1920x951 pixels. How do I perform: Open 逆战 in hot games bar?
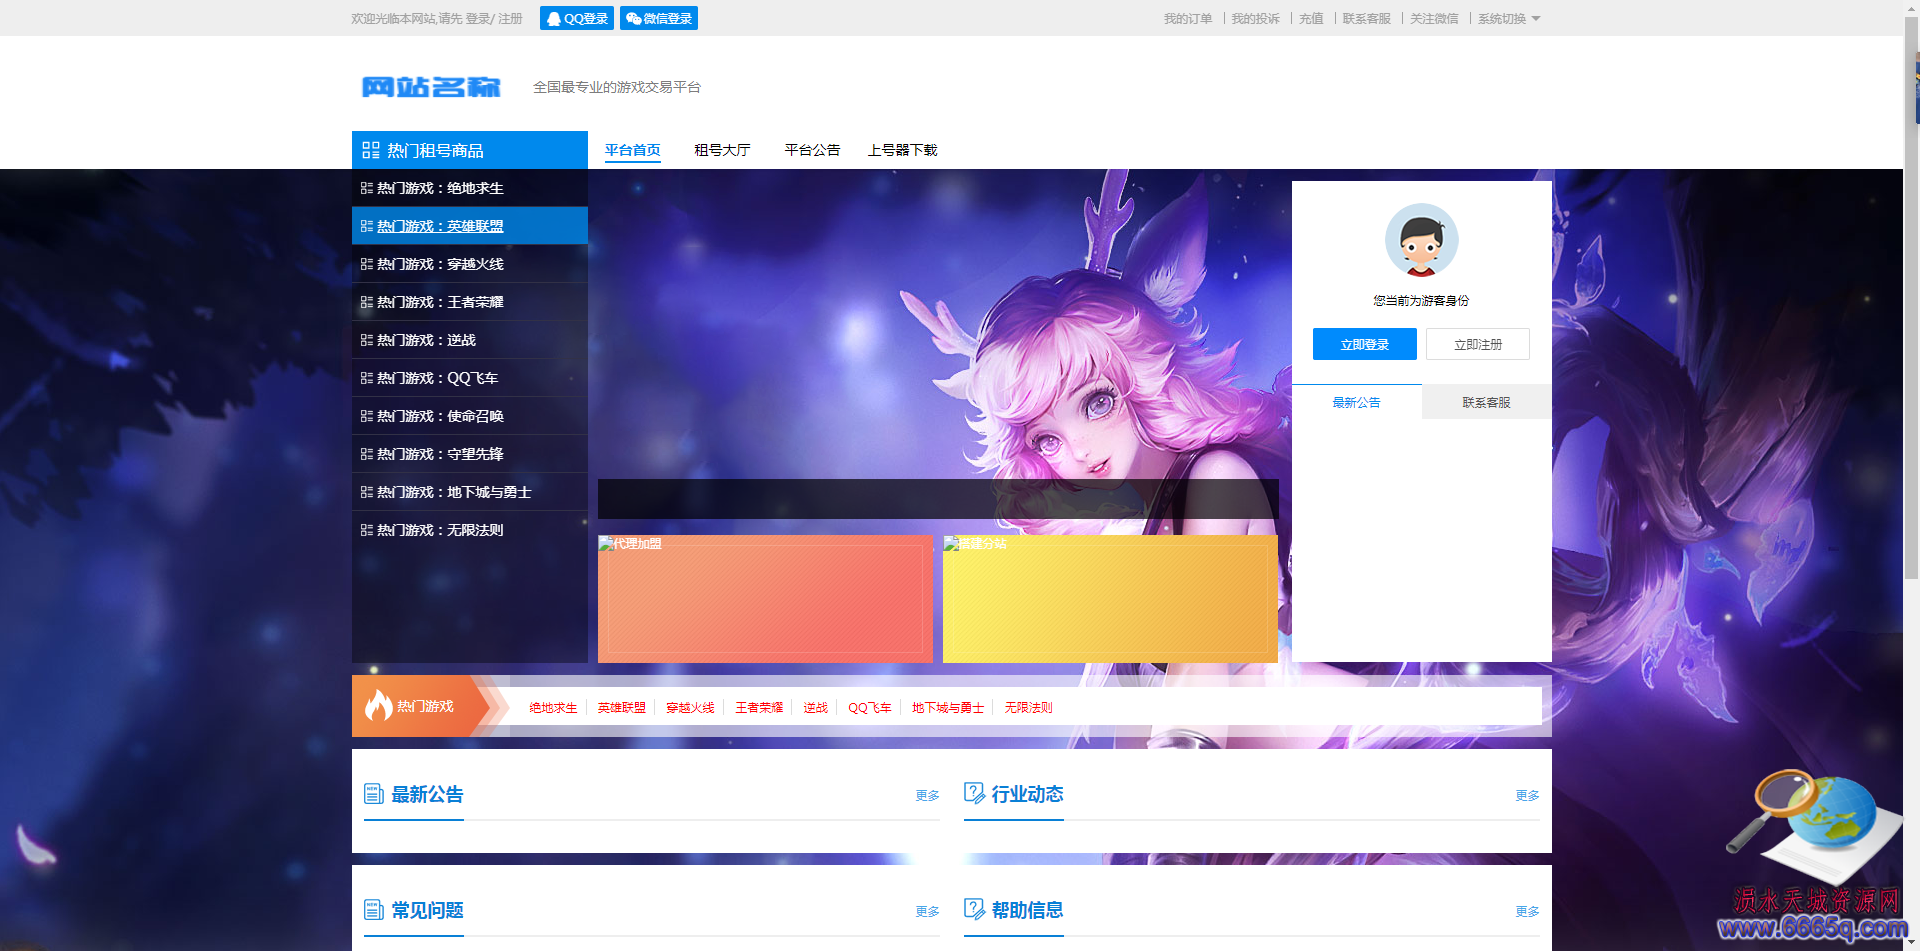coord(816,708)
